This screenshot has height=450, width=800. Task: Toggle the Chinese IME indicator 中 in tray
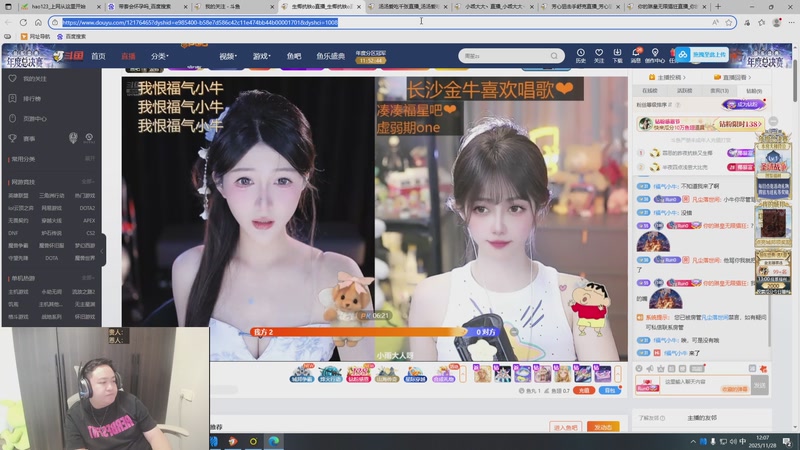(742, 441)
